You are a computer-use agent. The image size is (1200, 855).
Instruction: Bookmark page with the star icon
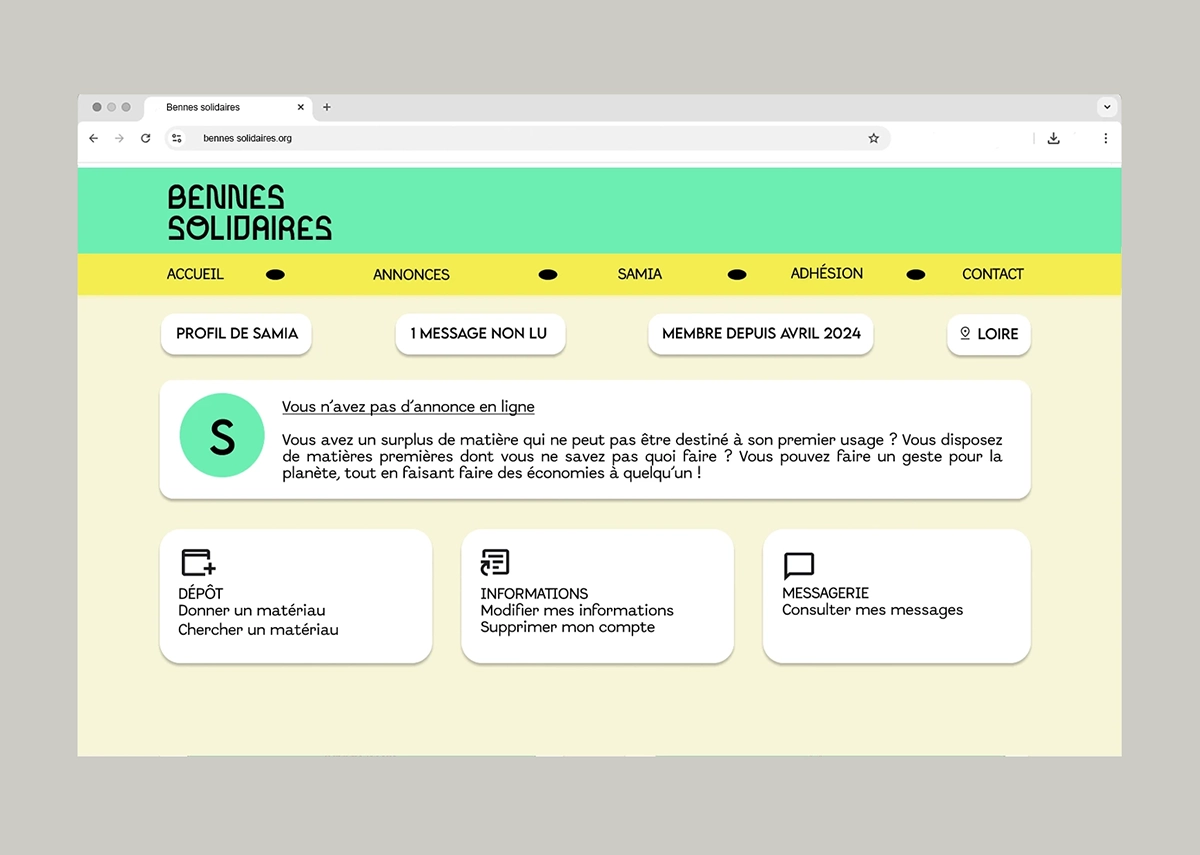(873, 138)
